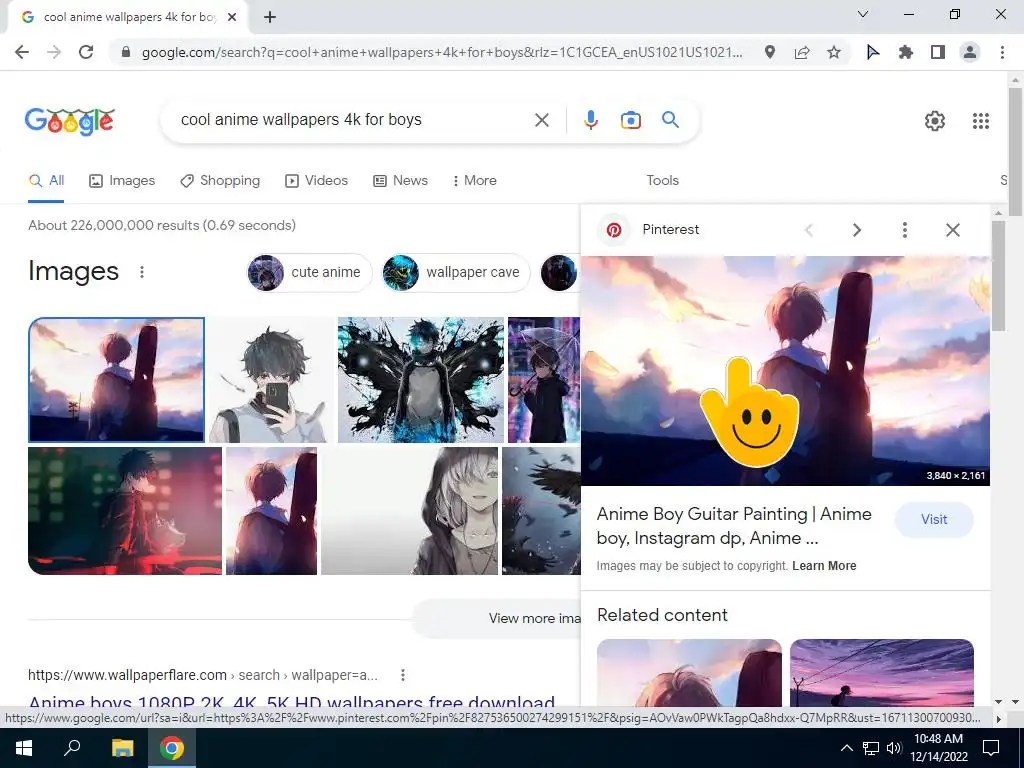Click the location permission icon in address bar
The height and width of the screenshot is (768, 1024).
(x=770, y=52)
